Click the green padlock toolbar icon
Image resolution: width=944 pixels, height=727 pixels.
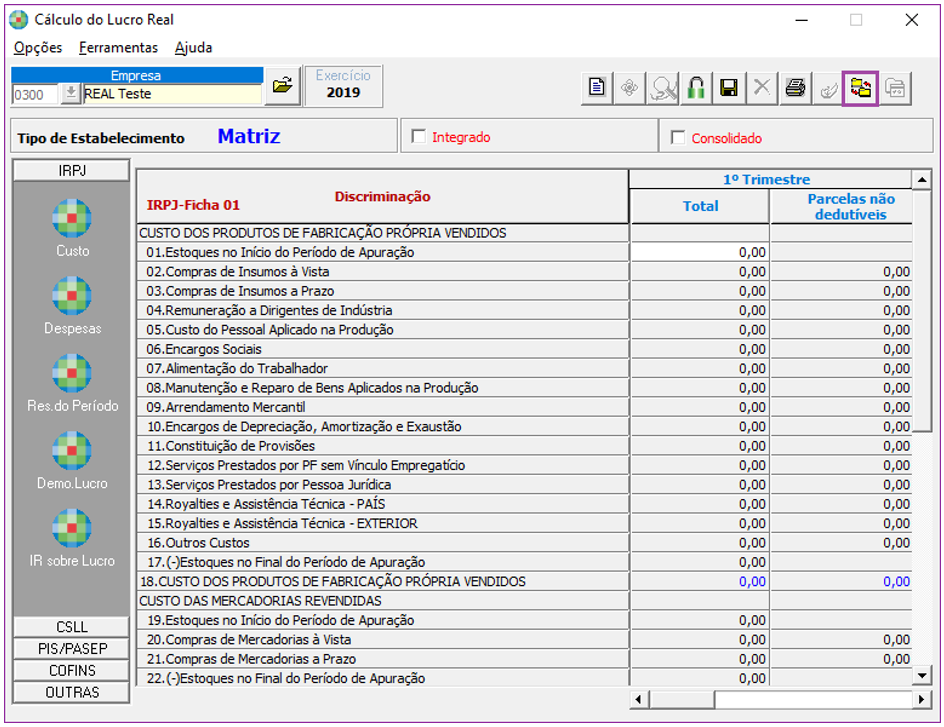[x=696, y=88]
